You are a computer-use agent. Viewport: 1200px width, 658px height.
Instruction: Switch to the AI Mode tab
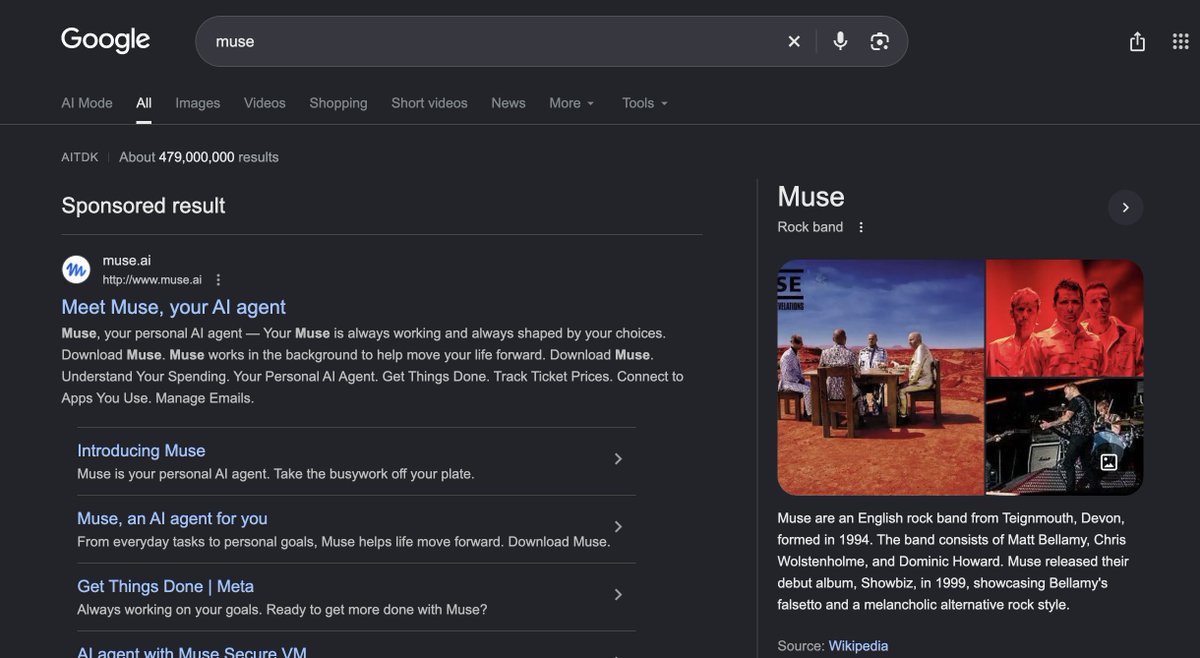[x=87, y=103]
